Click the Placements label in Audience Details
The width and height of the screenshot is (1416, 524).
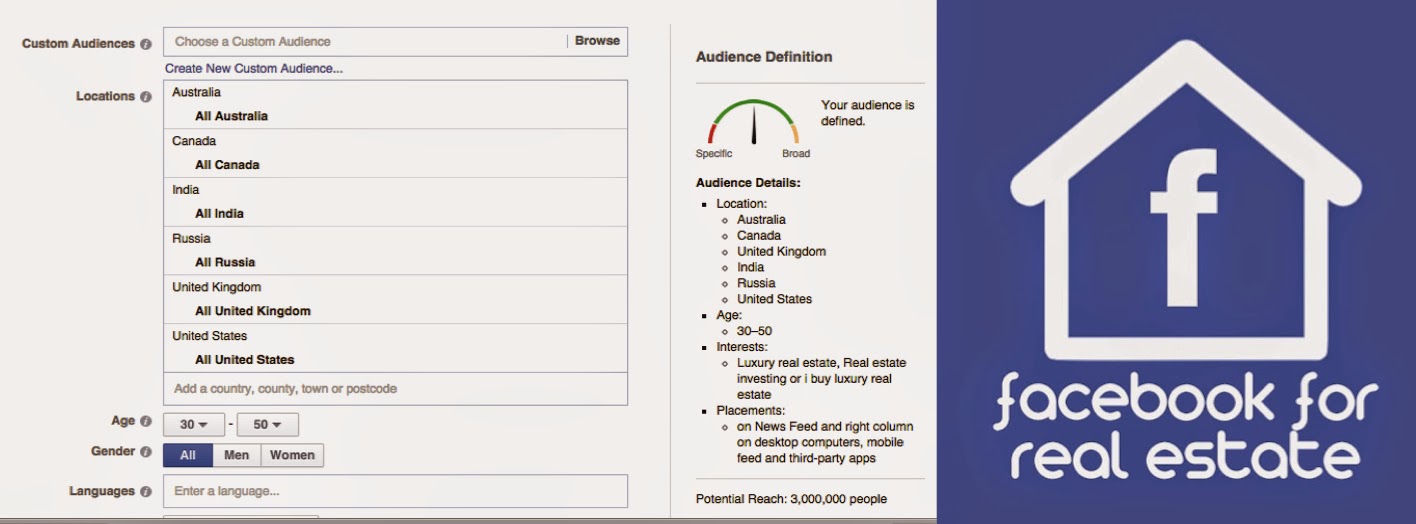pos(751,411)
